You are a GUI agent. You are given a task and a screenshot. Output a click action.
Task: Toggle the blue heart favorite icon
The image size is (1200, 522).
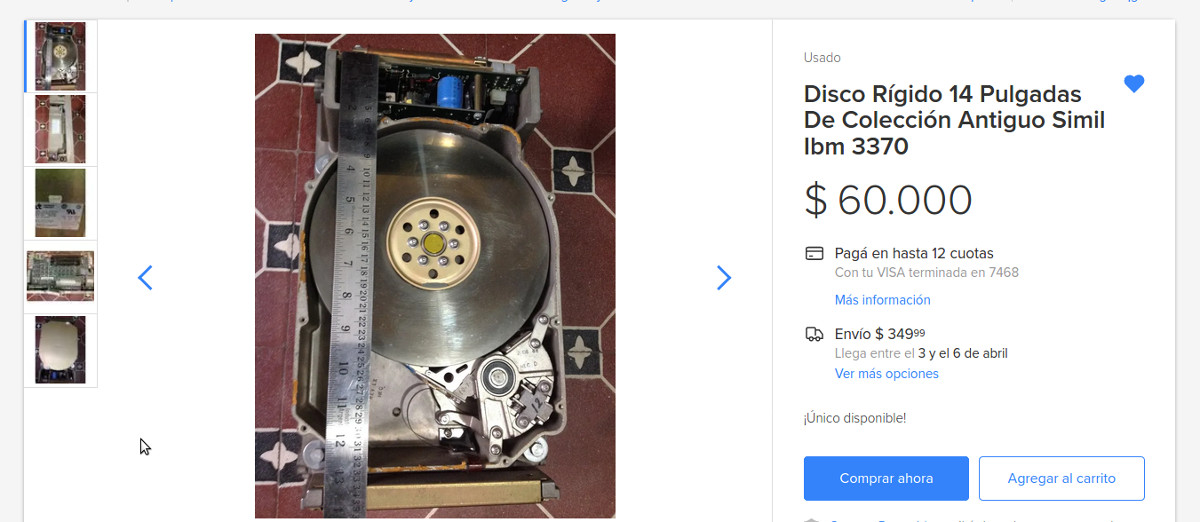point(1133,84)
